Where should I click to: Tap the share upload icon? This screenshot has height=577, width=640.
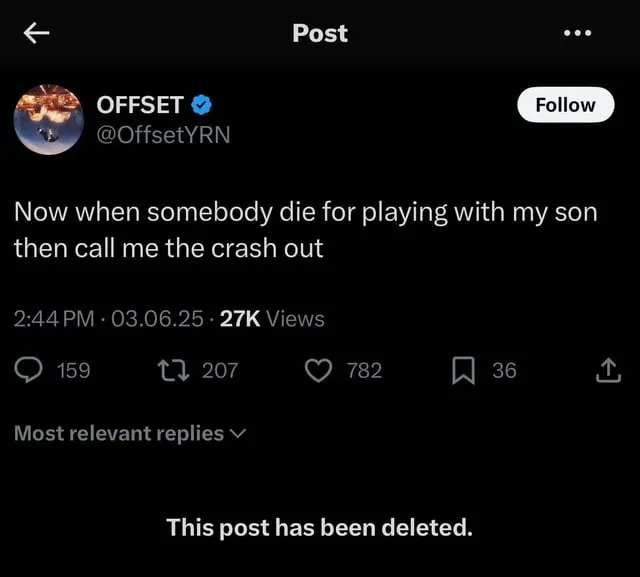point(608,371)
